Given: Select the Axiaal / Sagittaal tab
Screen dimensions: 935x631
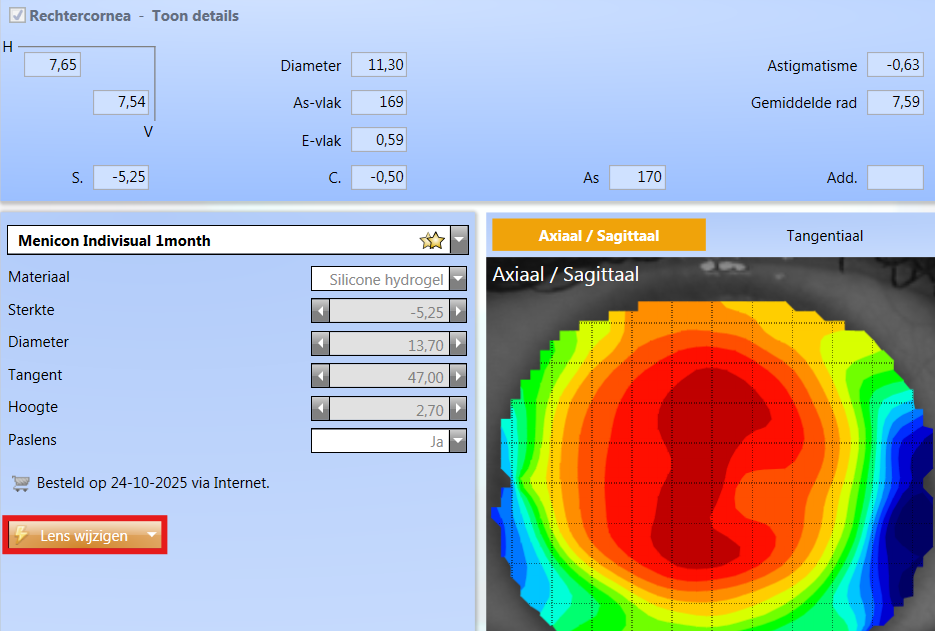Looking at the screenshot, I should pos(598,236).
